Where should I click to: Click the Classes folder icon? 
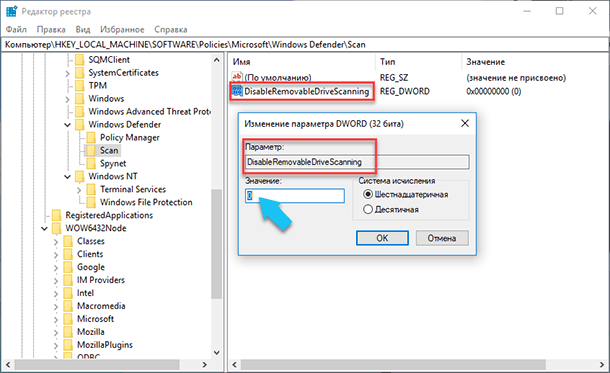(68, 241)
